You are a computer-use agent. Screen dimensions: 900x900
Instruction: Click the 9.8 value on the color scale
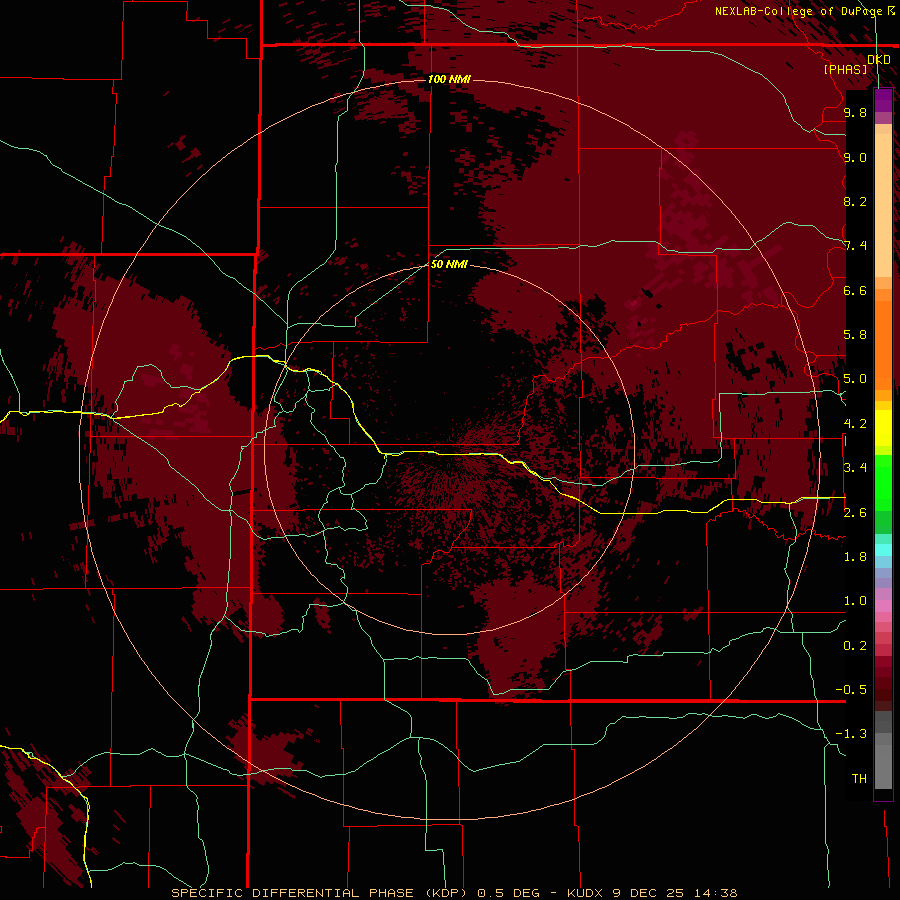click(x=855, y=113)
